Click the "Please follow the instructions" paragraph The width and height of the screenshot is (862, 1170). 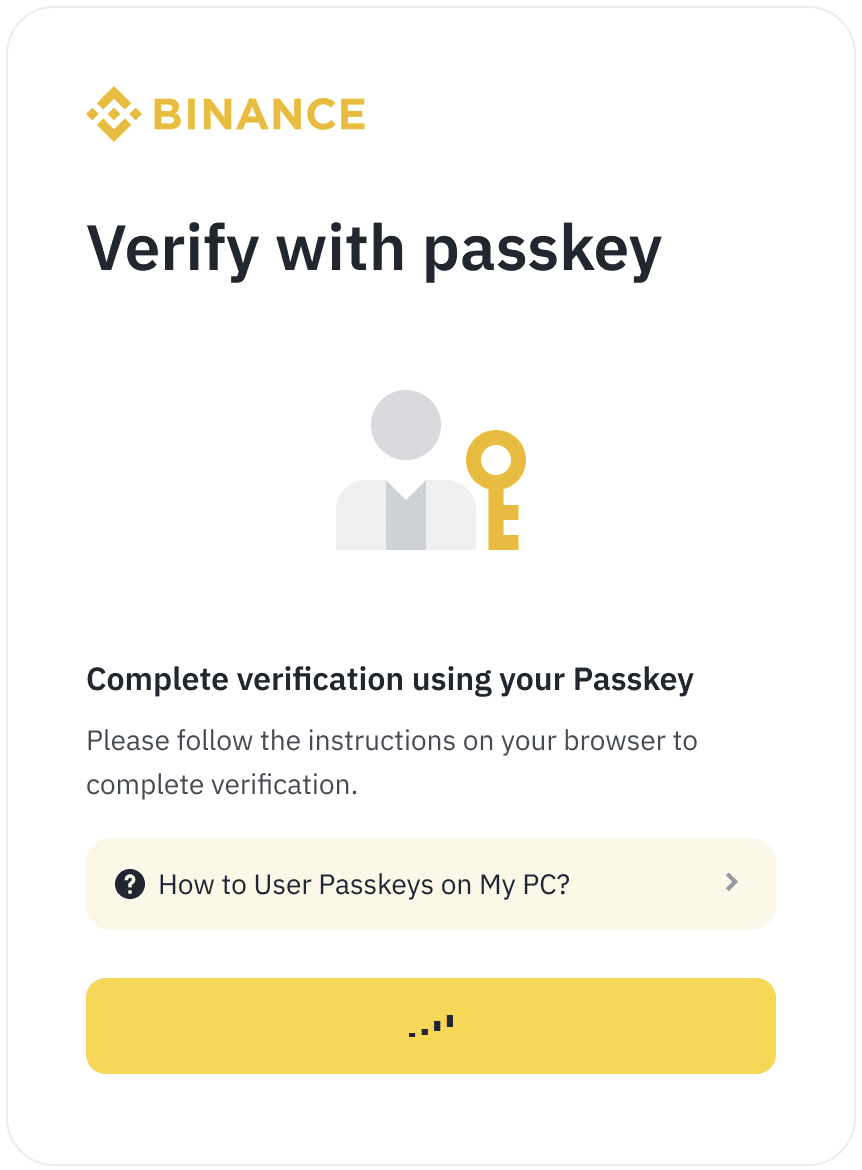(x=392, y=741)
